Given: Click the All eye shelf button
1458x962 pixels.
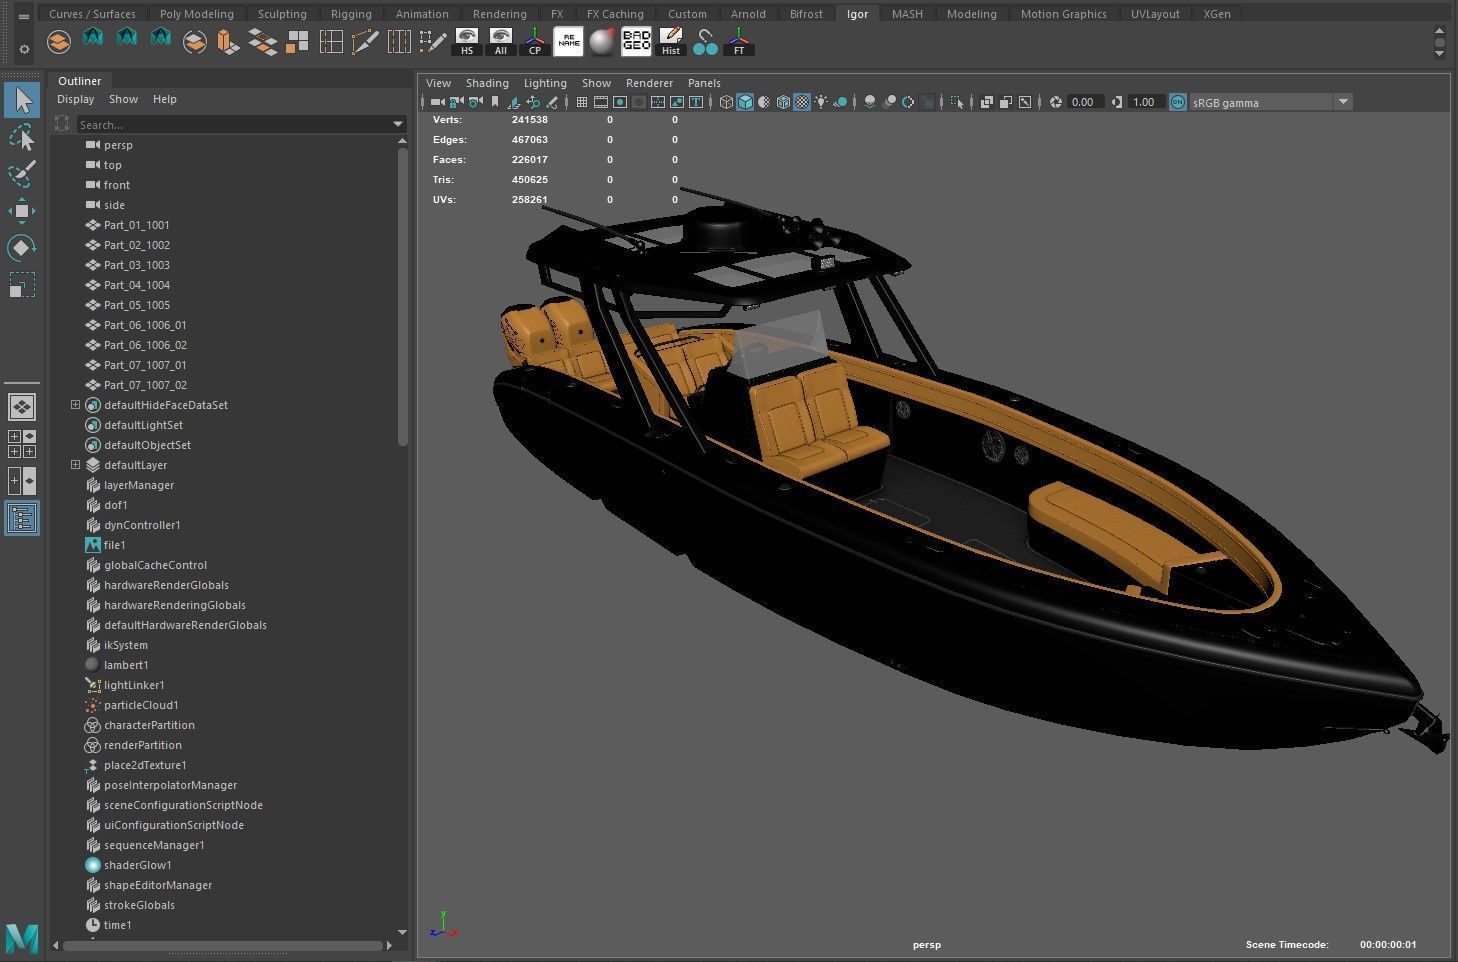Looking at the screenshot, I should (501, 41).
